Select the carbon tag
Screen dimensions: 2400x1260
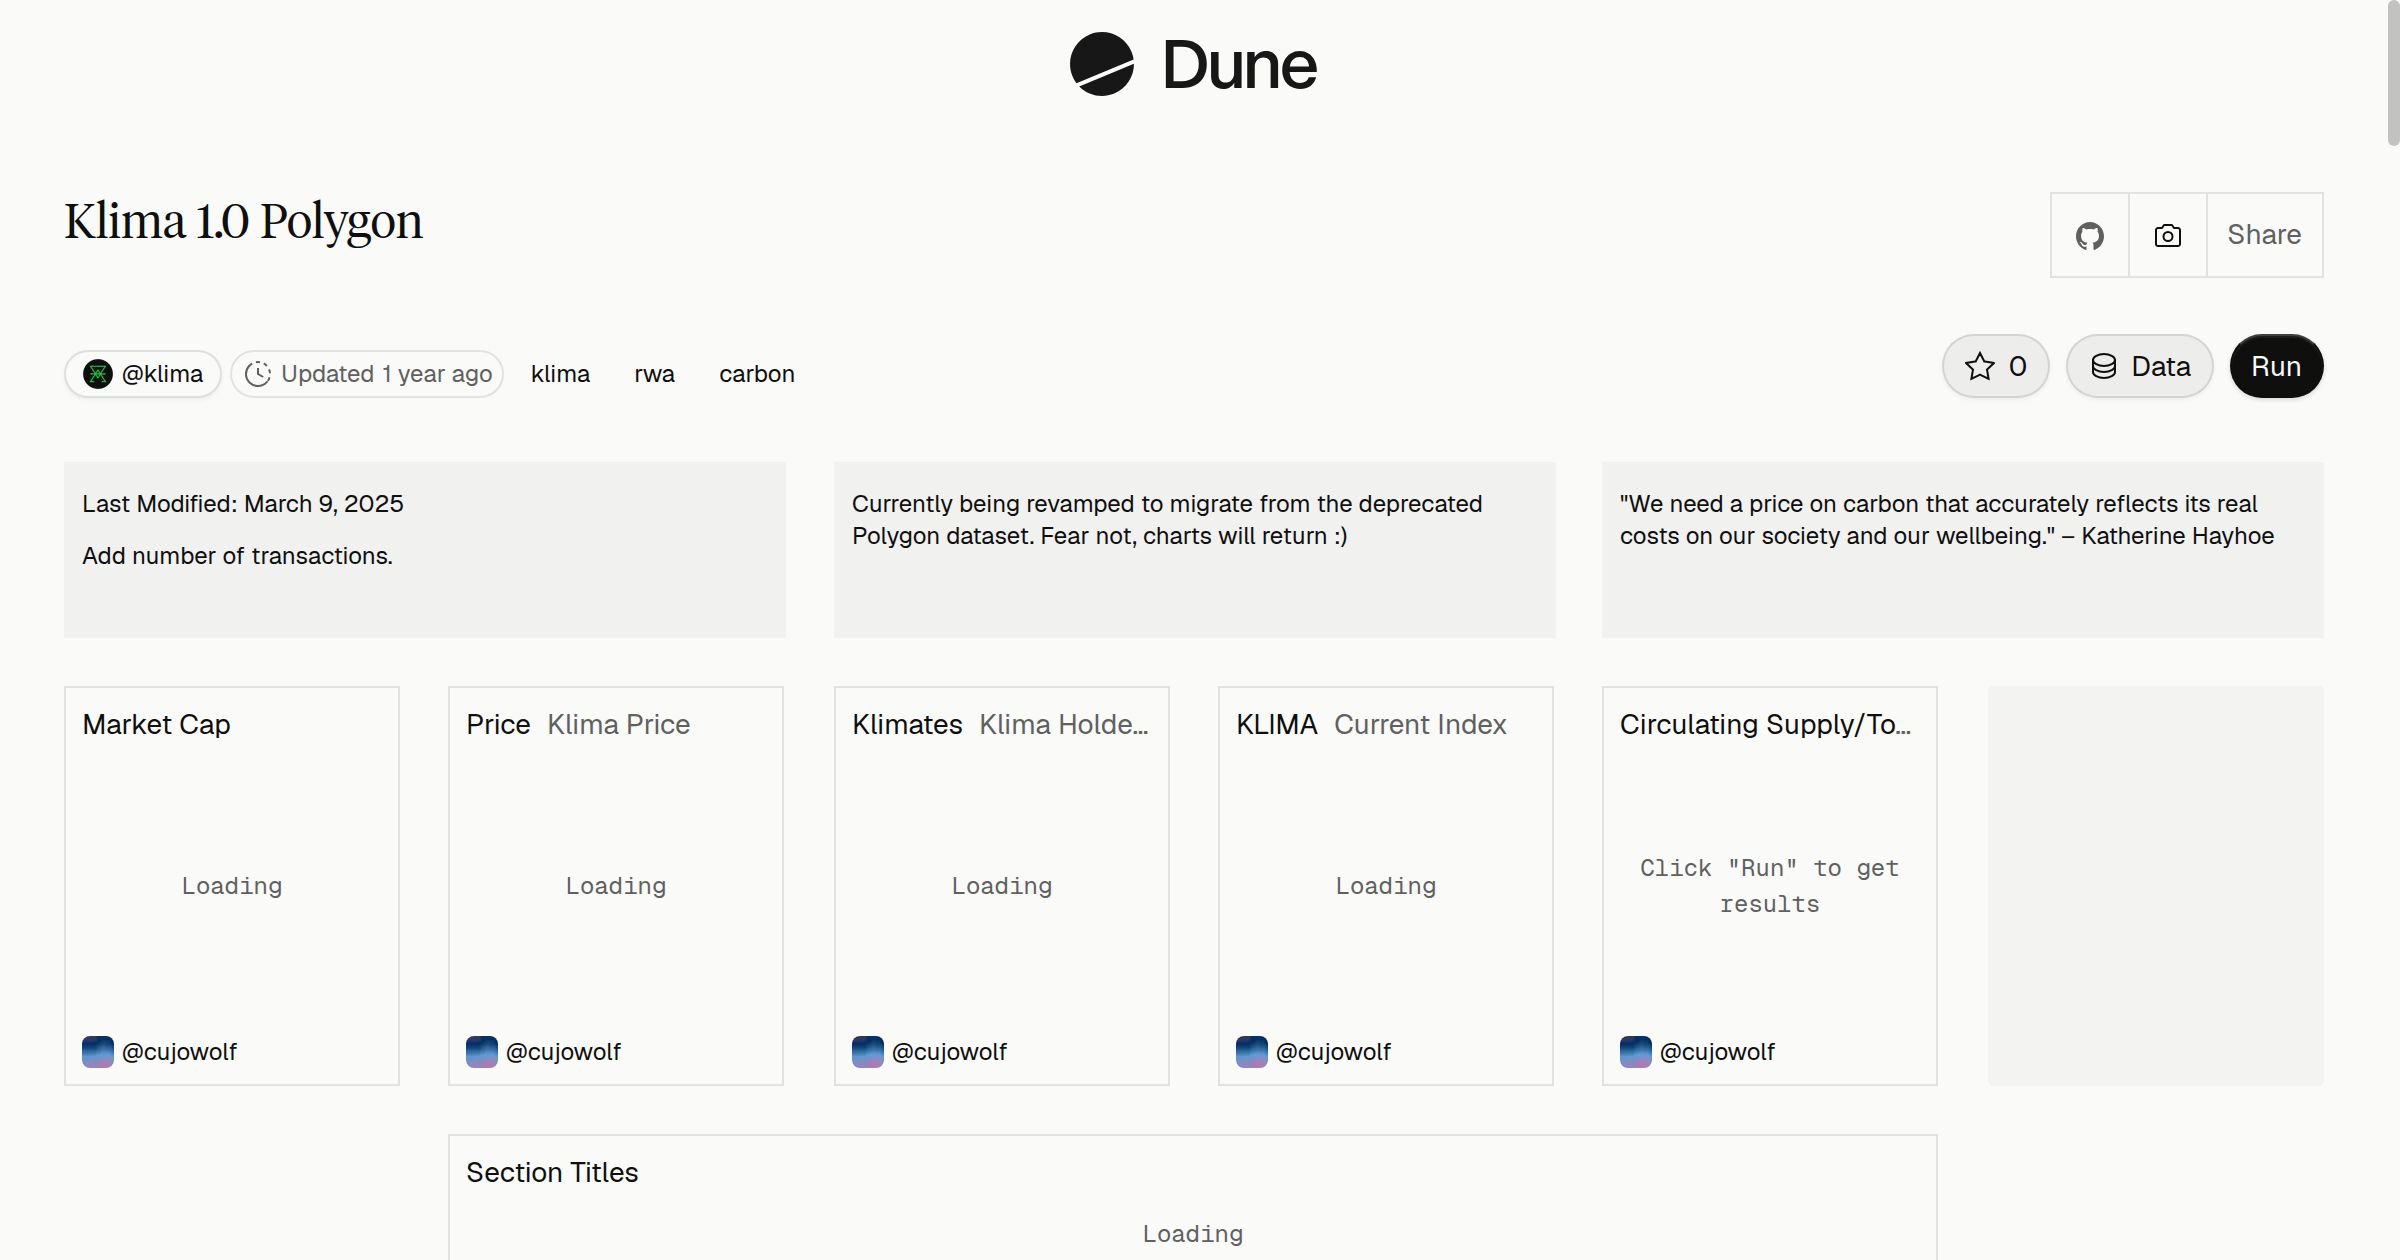(x=757, y=374)
